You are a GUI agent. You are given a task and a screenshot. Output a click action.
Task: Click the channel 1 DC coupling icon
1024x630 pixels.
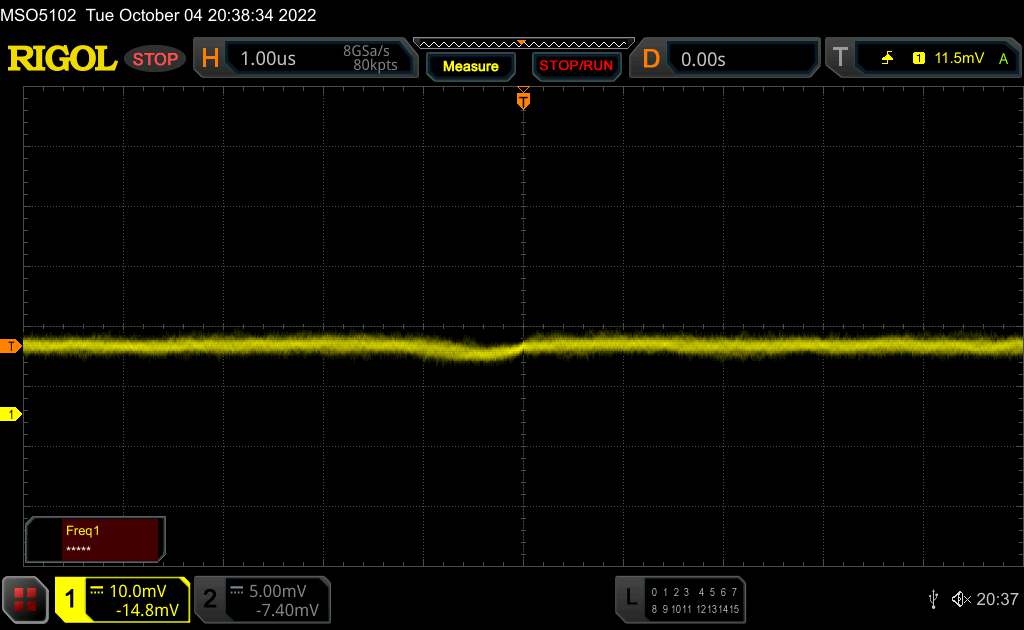[x=97, y=590]
